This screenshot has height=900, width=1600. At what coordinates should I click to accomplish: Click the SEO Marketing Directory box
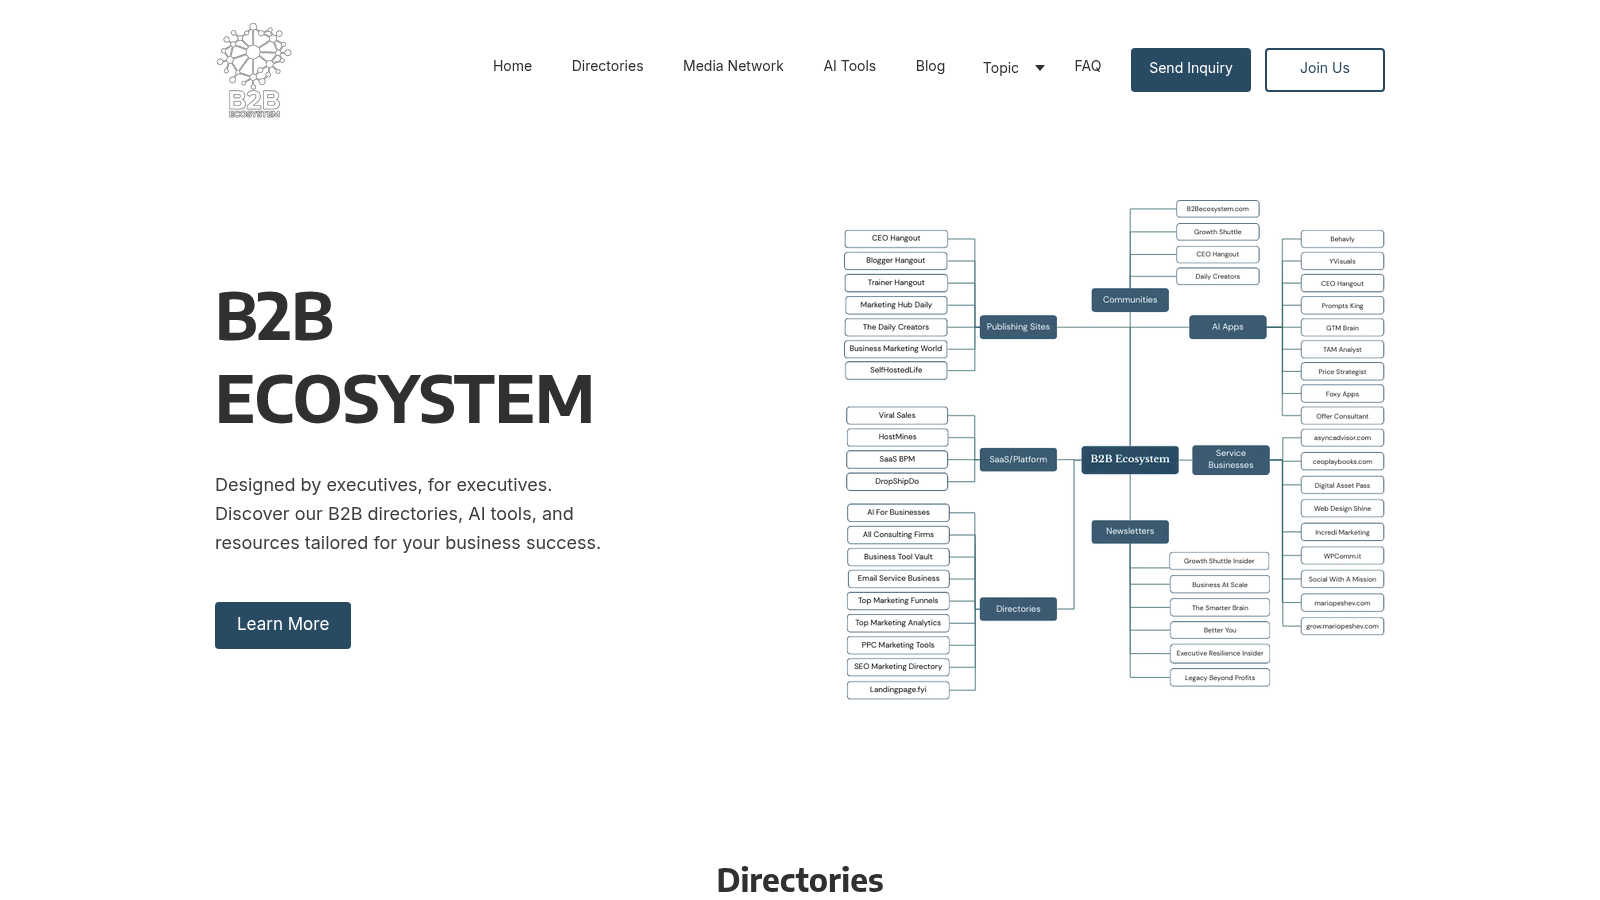tap(898, 667)
